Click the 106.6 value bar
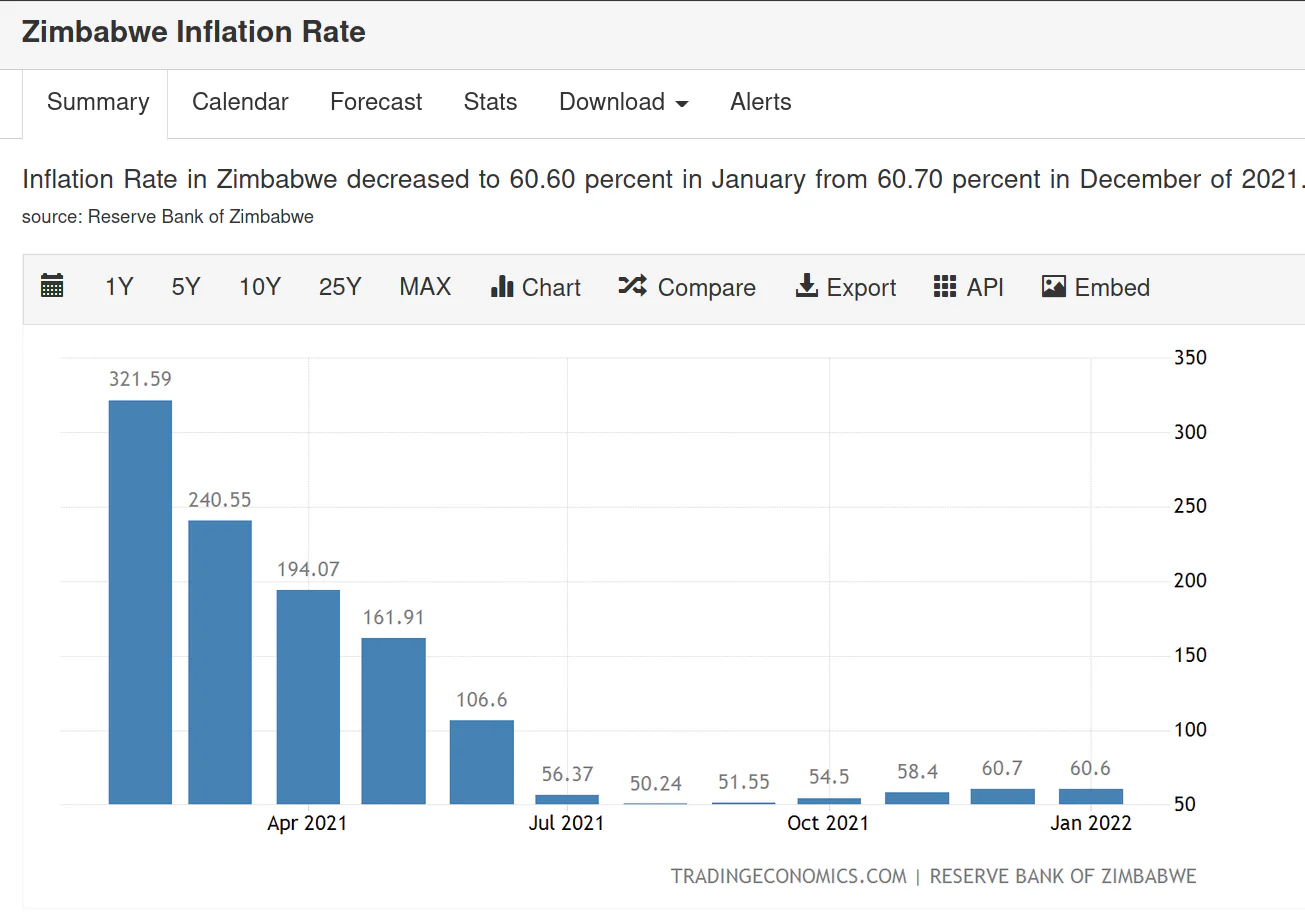The width and height of the screenshot is (1305, 924). pyautogui.click(x=482, y=762)
